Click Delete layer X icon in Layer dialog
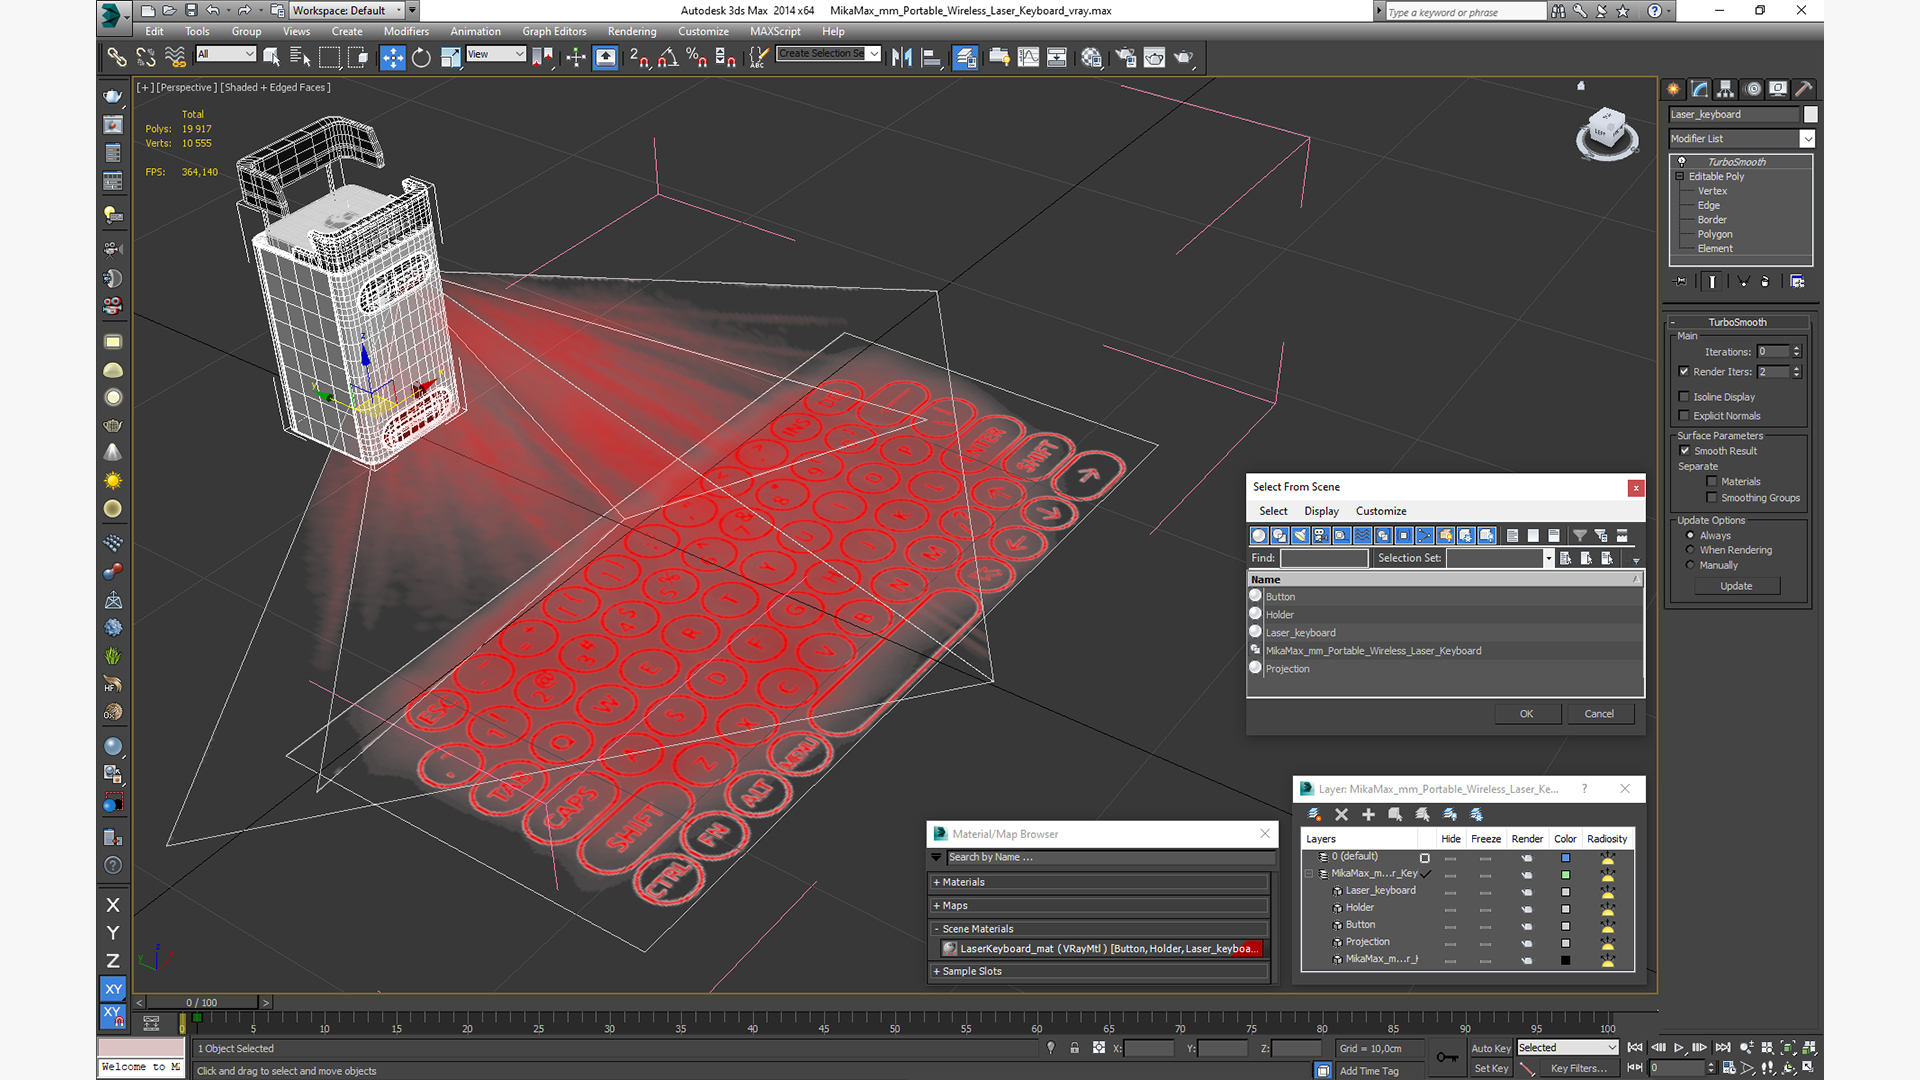This screenshot has height=1080, width=1920. (1341, 814)
